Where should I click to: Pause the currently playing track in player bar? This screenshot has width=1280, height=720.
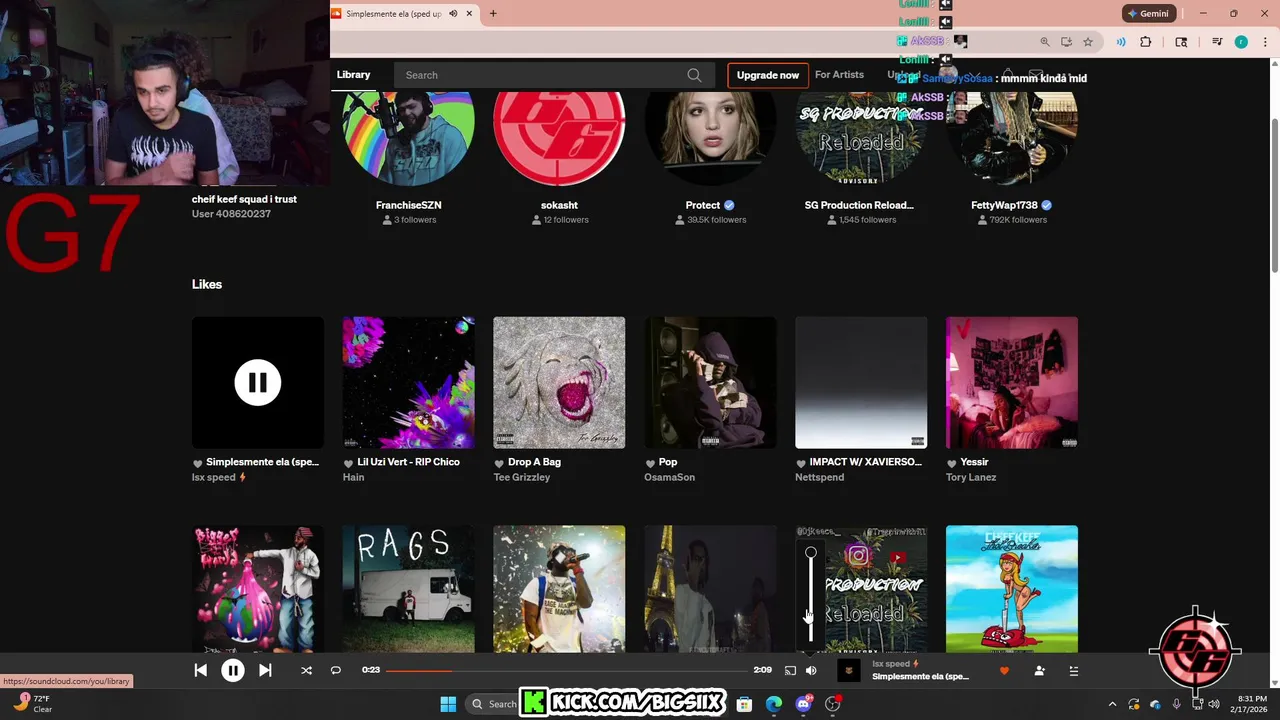232,671
